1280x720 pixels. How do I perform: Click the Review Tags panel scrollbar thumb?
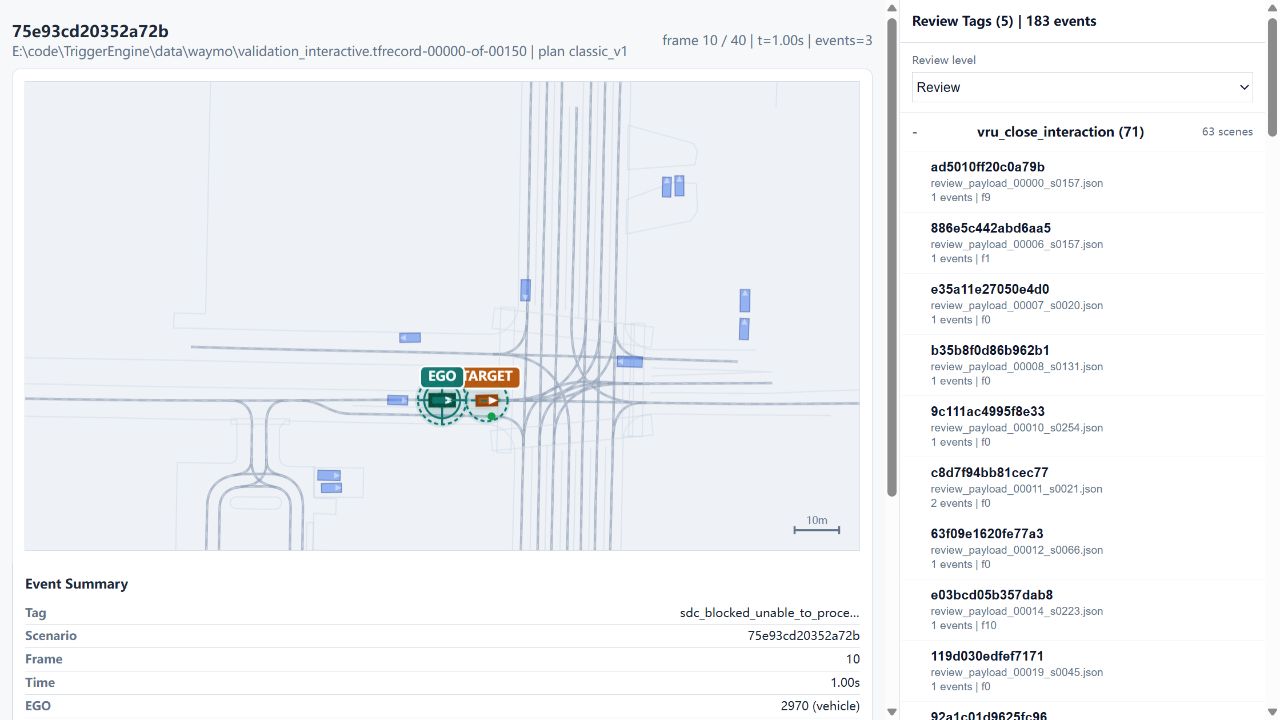click(1273, 75)
